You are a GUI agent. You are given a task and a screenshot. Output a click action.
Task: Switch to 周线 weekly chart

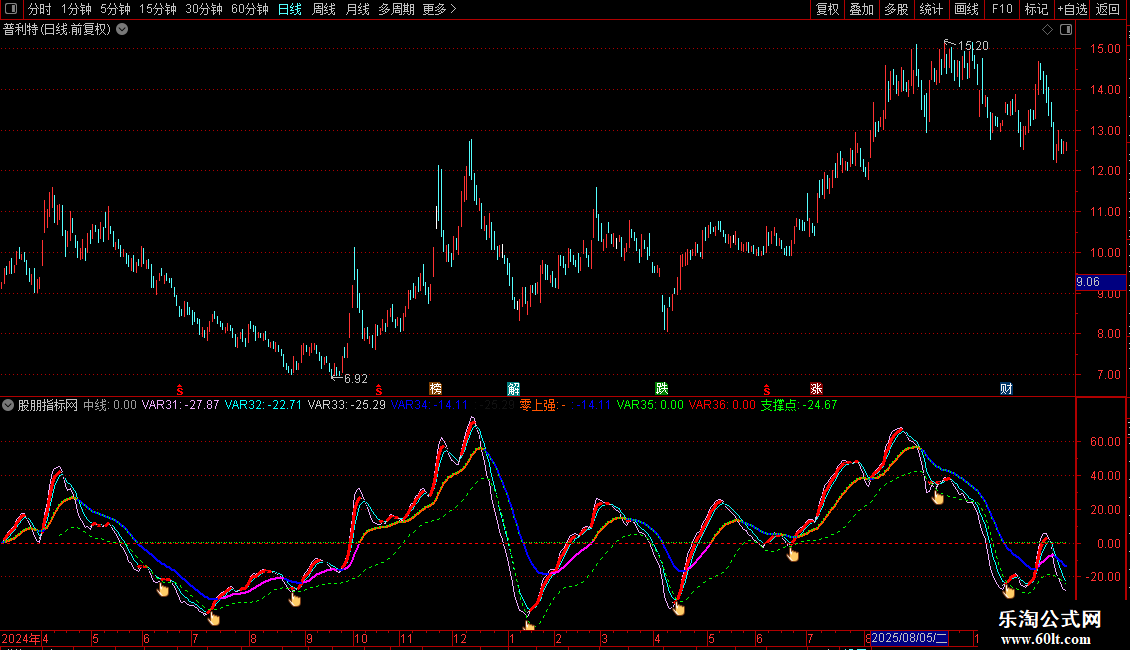[324, 9]
